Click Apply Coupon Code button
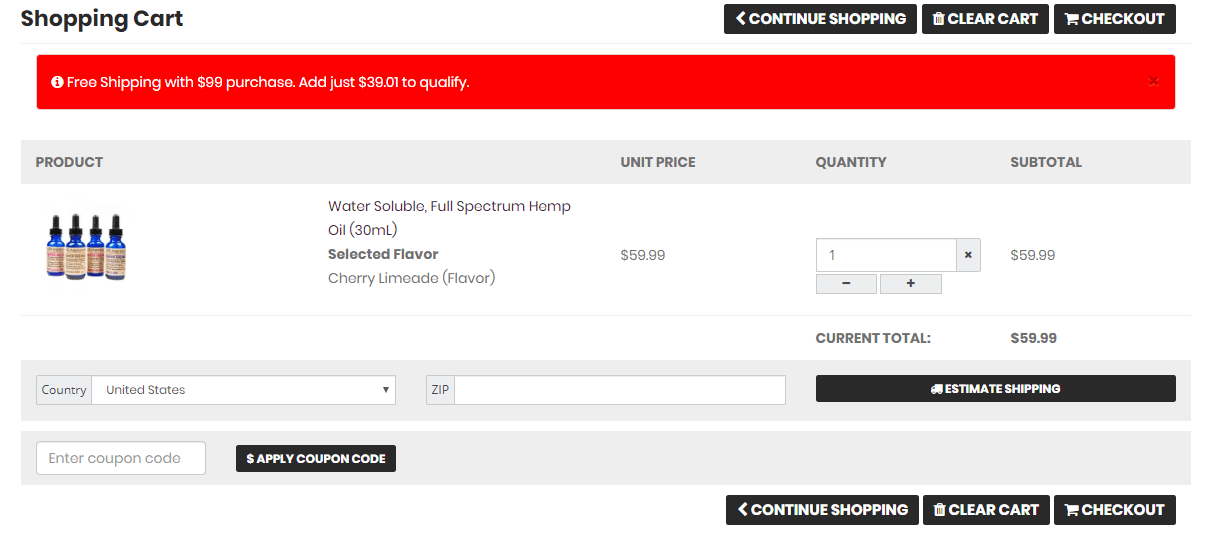Image resolution: width=1222 pixels, height=545 pixels. pos(316,459)
